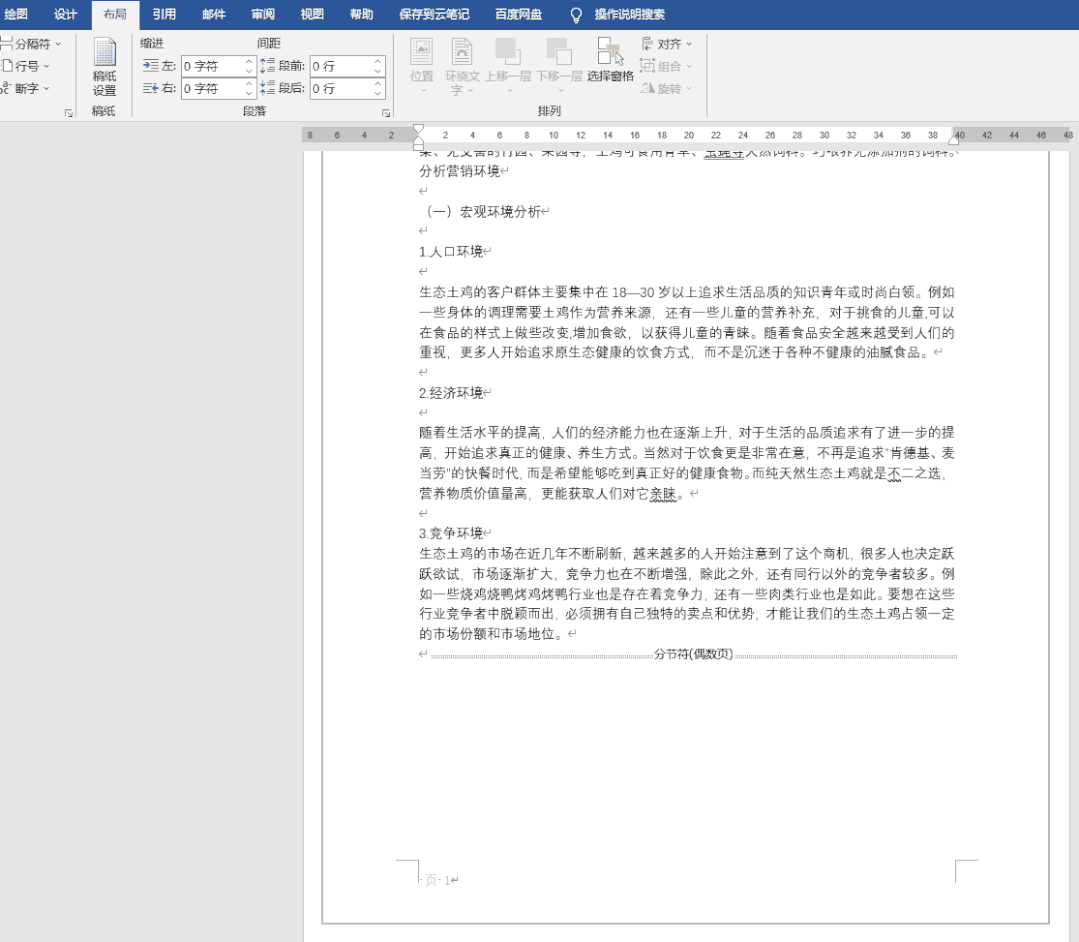Click the heading 1.人口环境
Image resolution: width=1079 pixels, height=942 pixels.
pyautogui.click(x=451, y=251)
